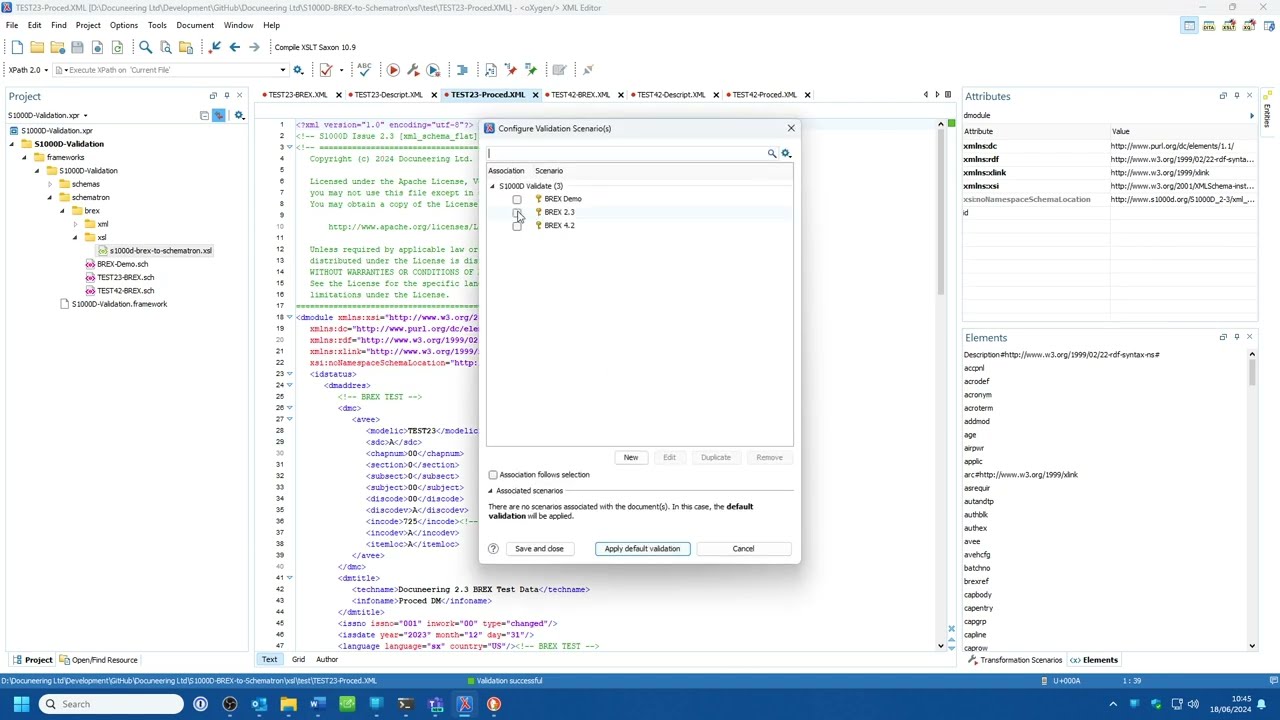Expand the xml folder in project tree
Viewport: 1280px width, 720px height.
(75, 224)
